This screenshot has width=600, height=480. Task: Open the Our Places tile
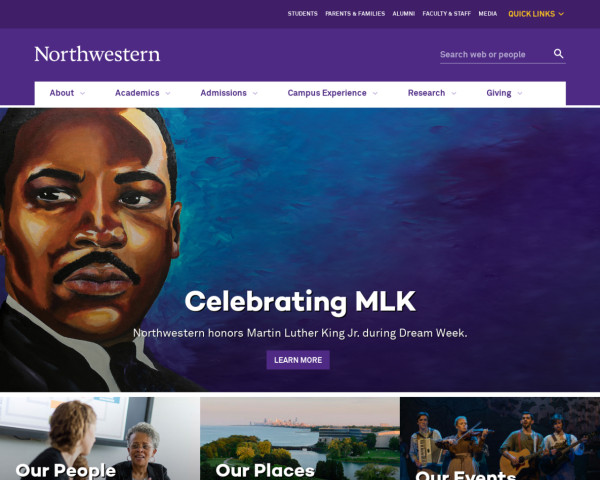300,438
